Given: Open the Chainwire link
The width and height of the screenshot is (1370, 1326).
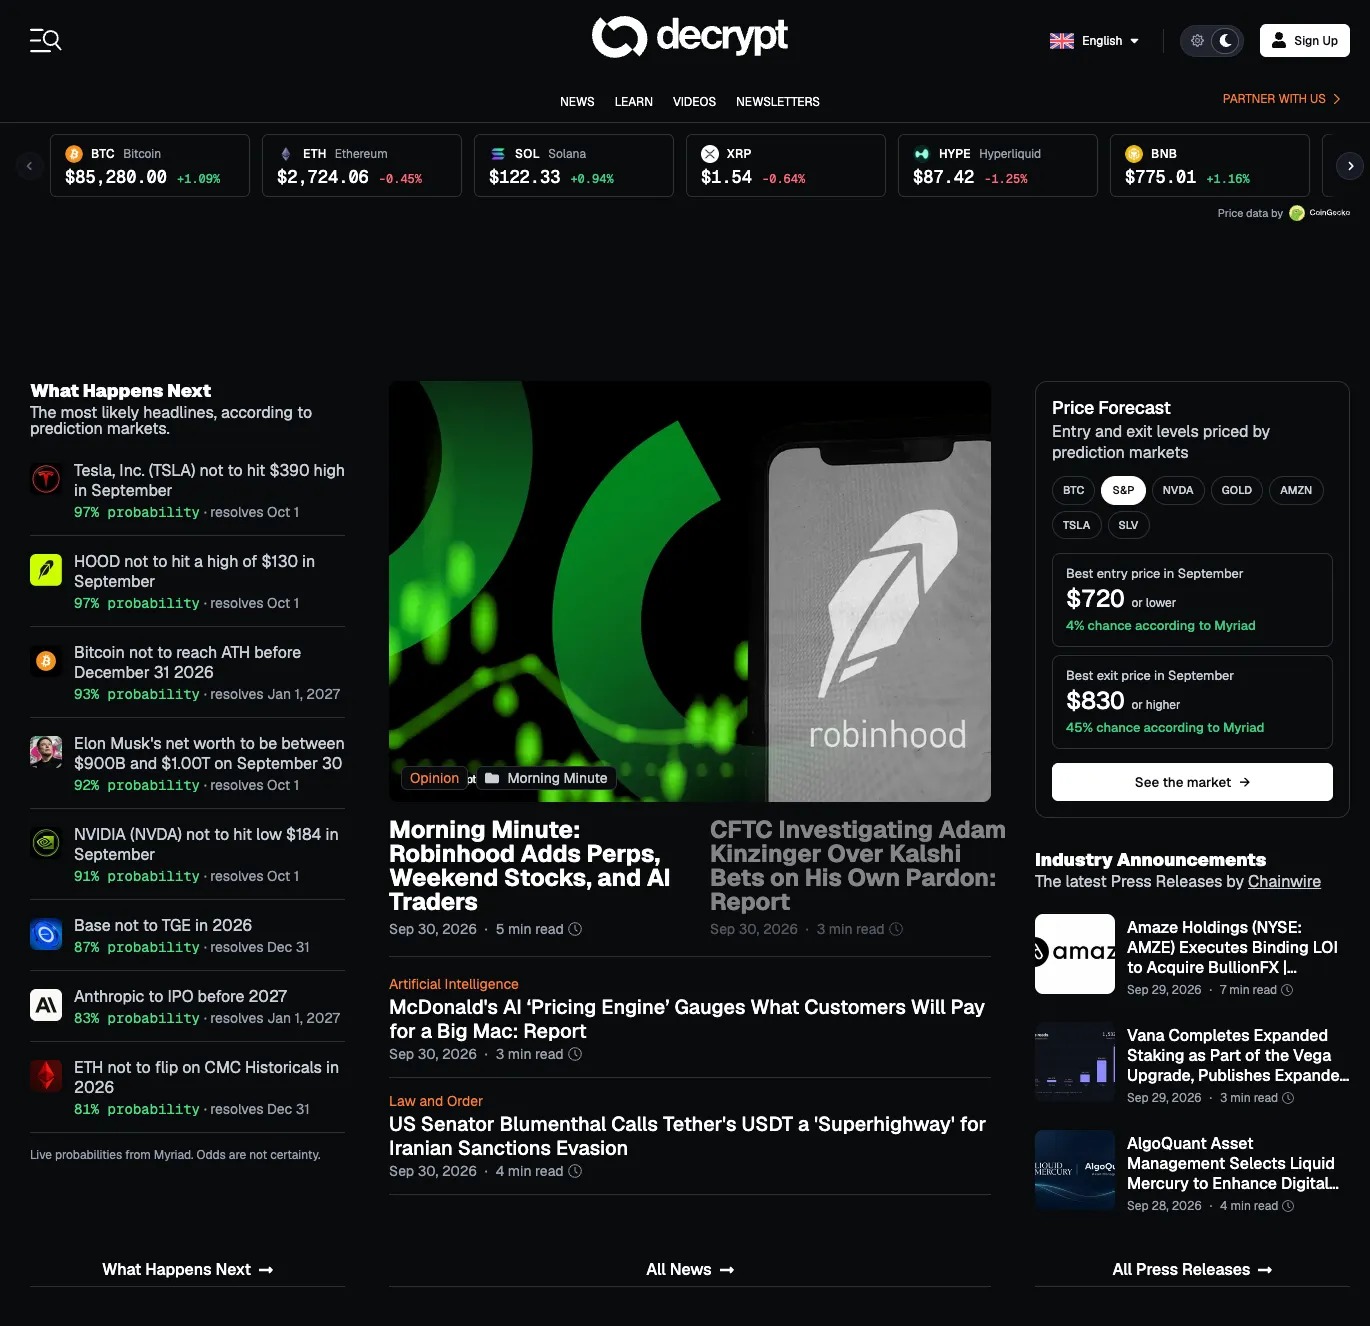Looking at the screenshot, I should click(1284, 882).
